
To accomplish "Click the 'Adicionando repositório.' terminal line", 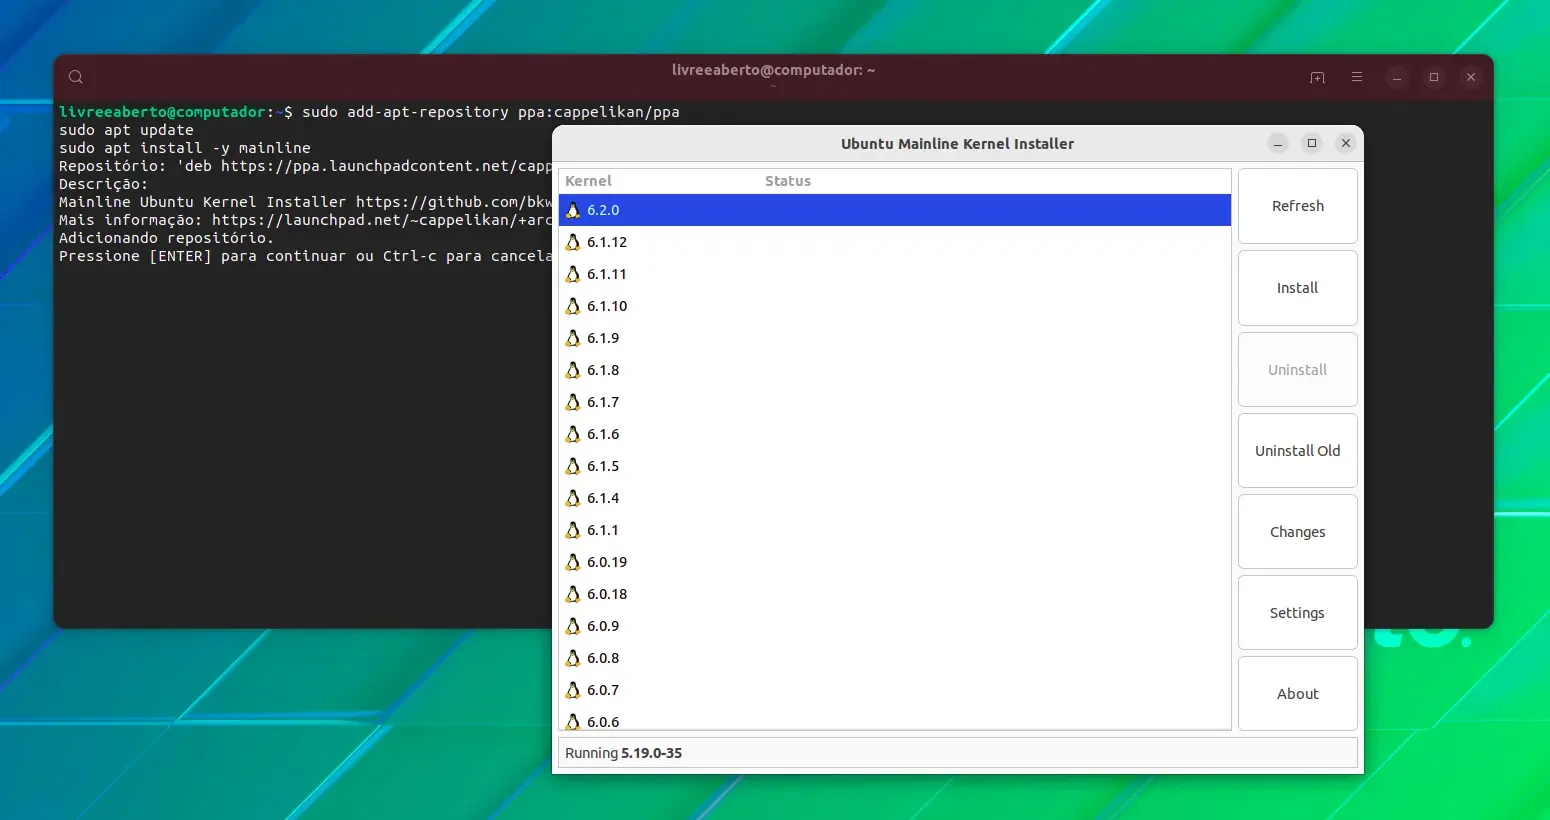I will pyautogui.click(x=166, y=238).
